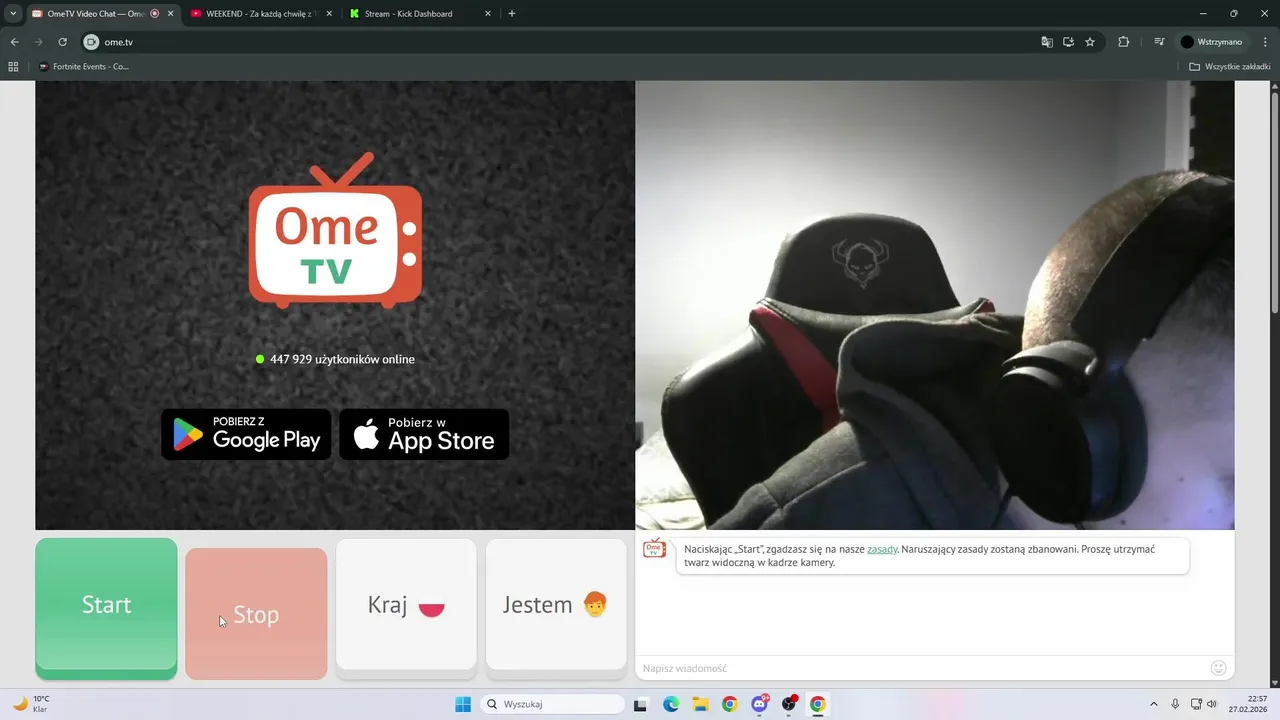Click the microphone tray icon
This screenshot has height=720, width=1280.
(x=1175, y=704)
